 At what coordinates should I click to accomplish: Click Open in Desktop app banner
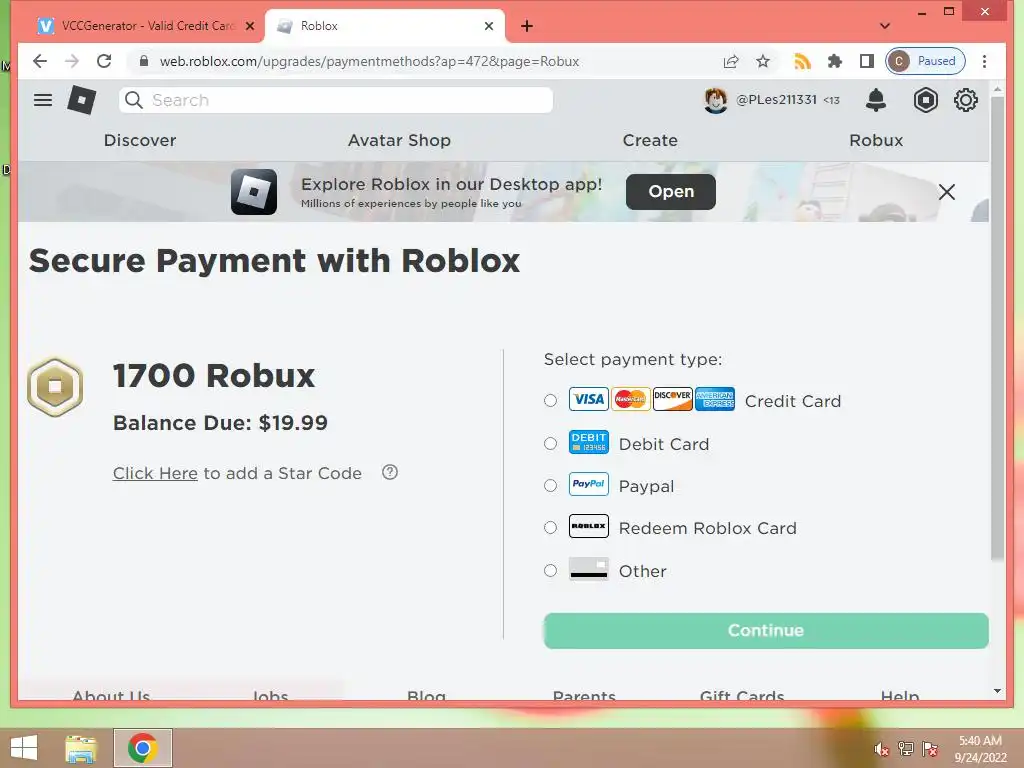(x=671, y=191)
